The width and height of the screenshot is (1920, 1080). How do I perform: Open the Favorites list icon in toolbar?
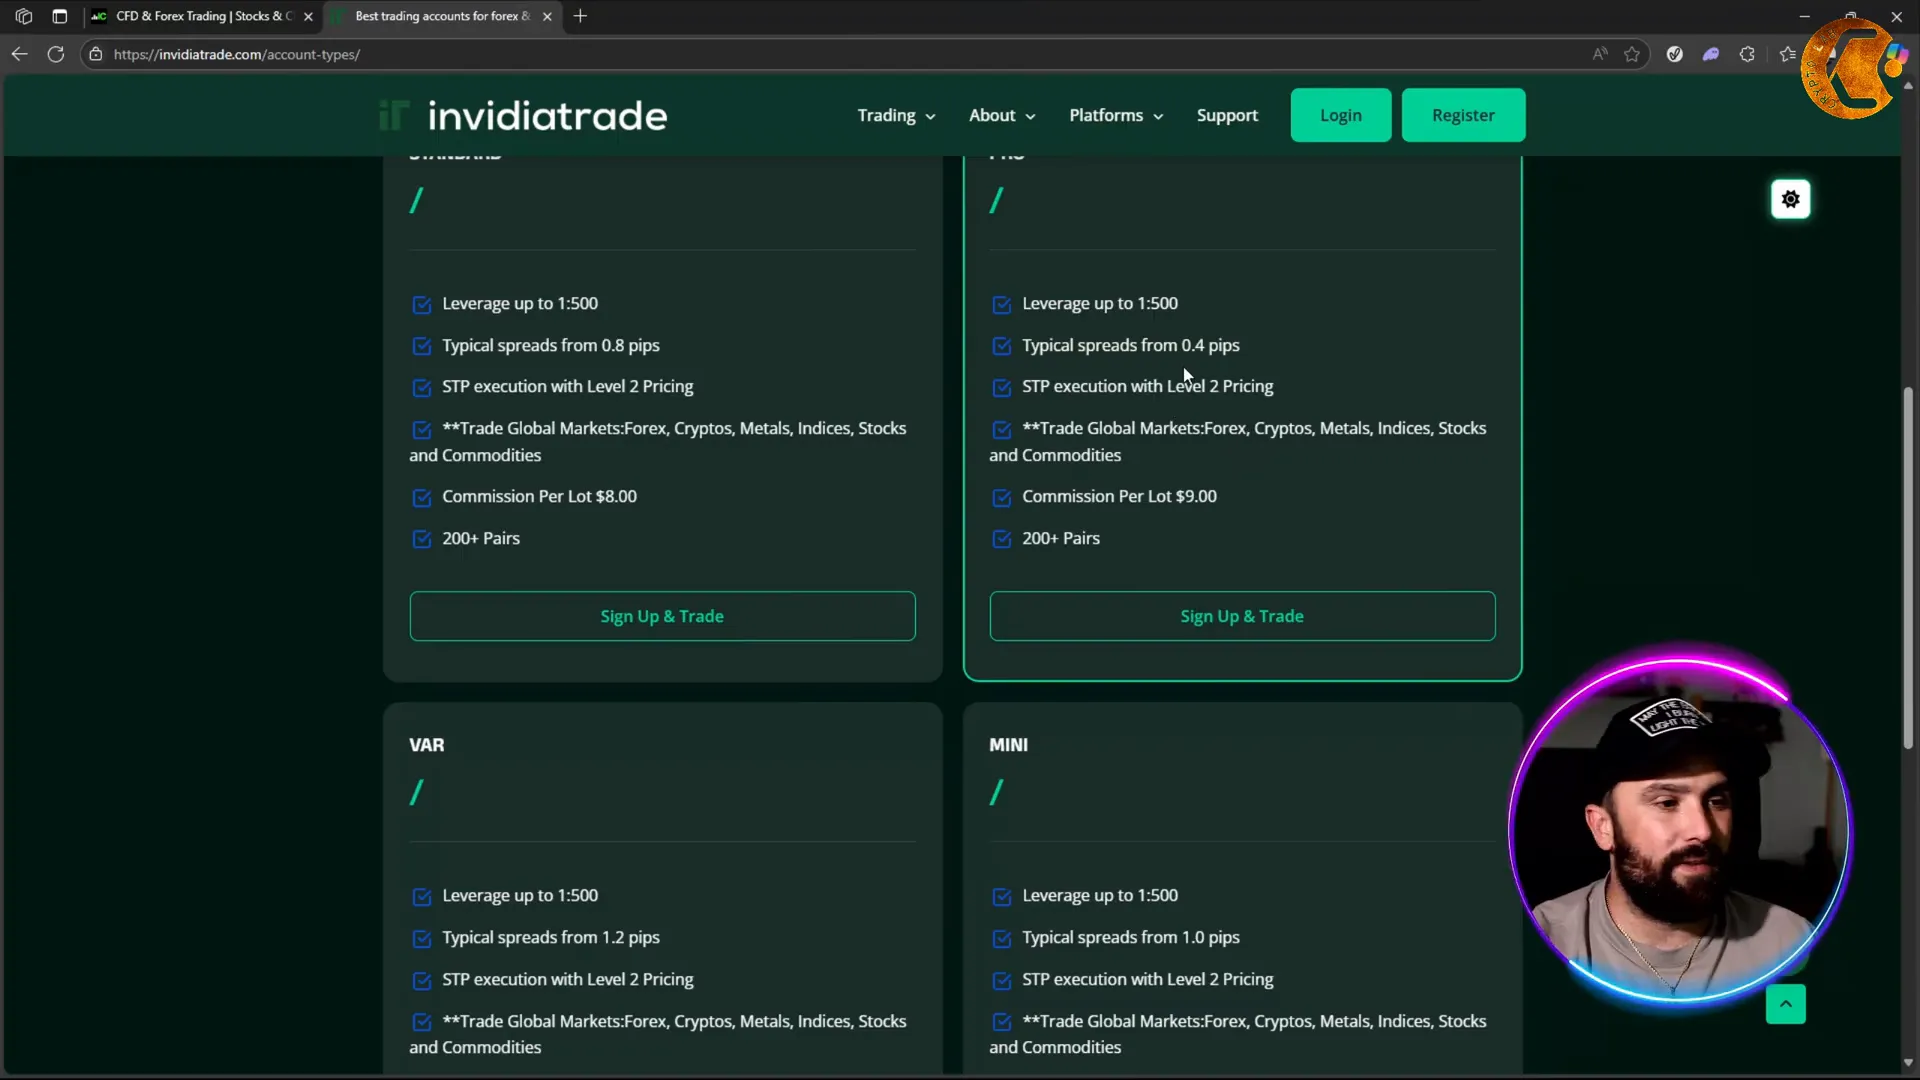pos(1788,54)
